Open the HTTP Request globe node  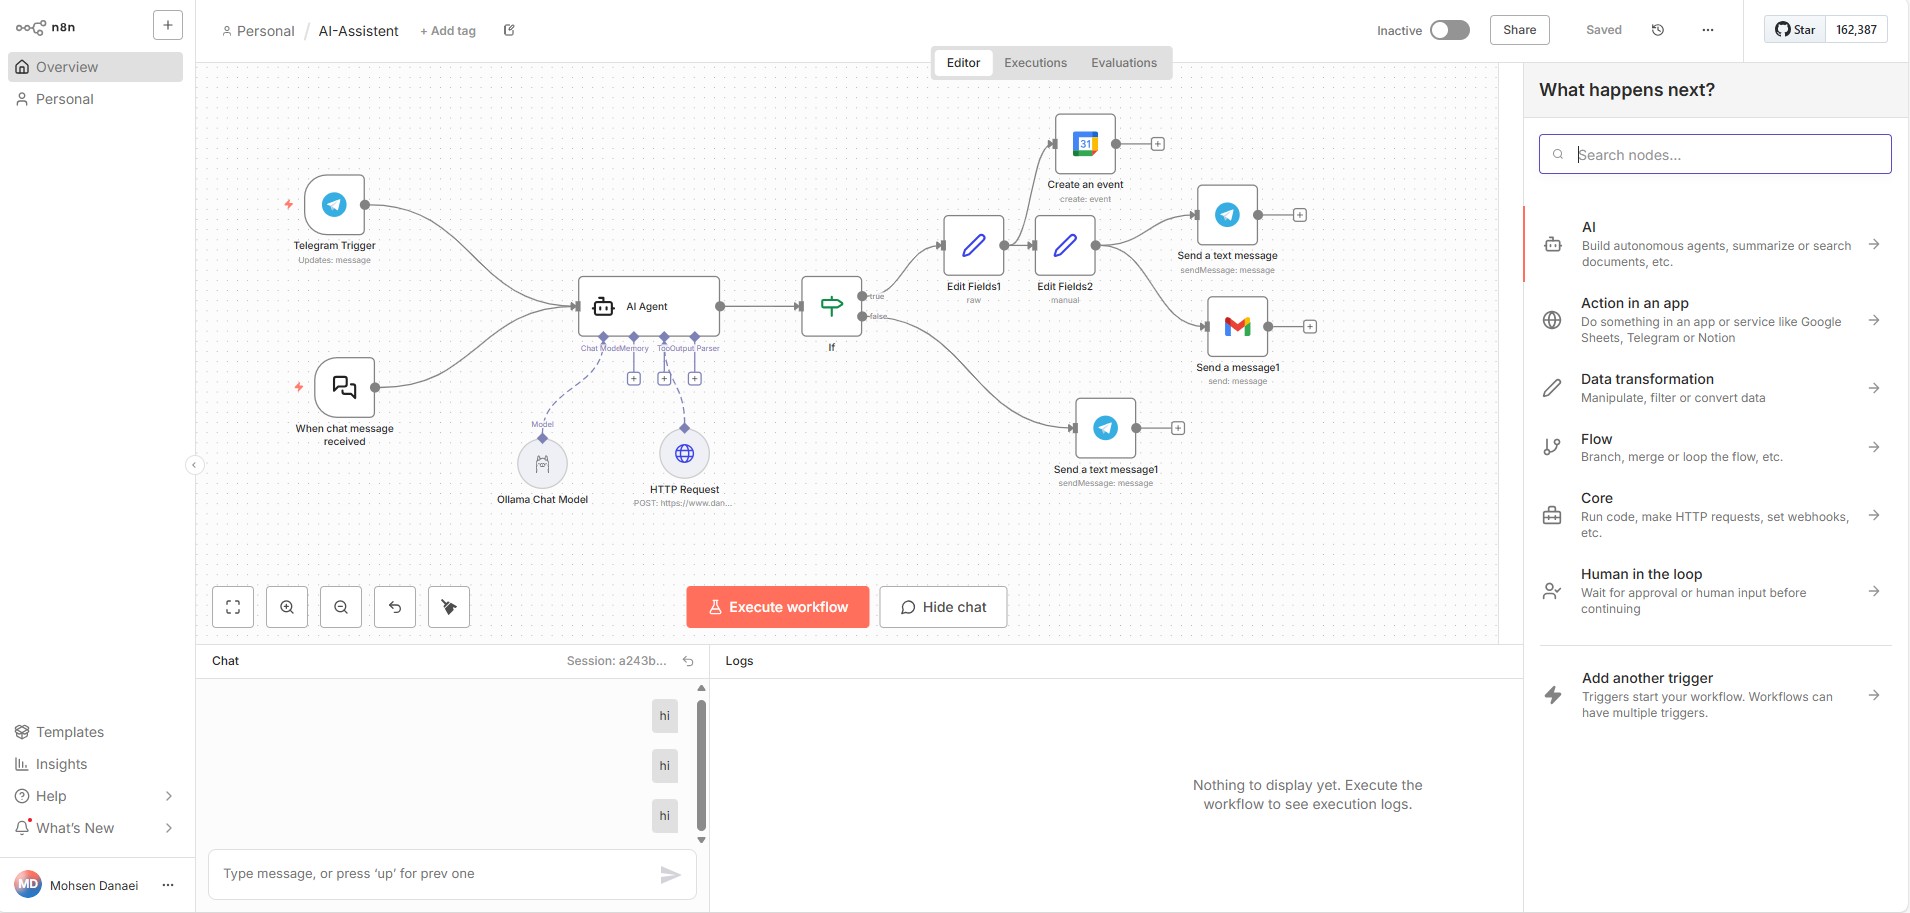(684, 454)
